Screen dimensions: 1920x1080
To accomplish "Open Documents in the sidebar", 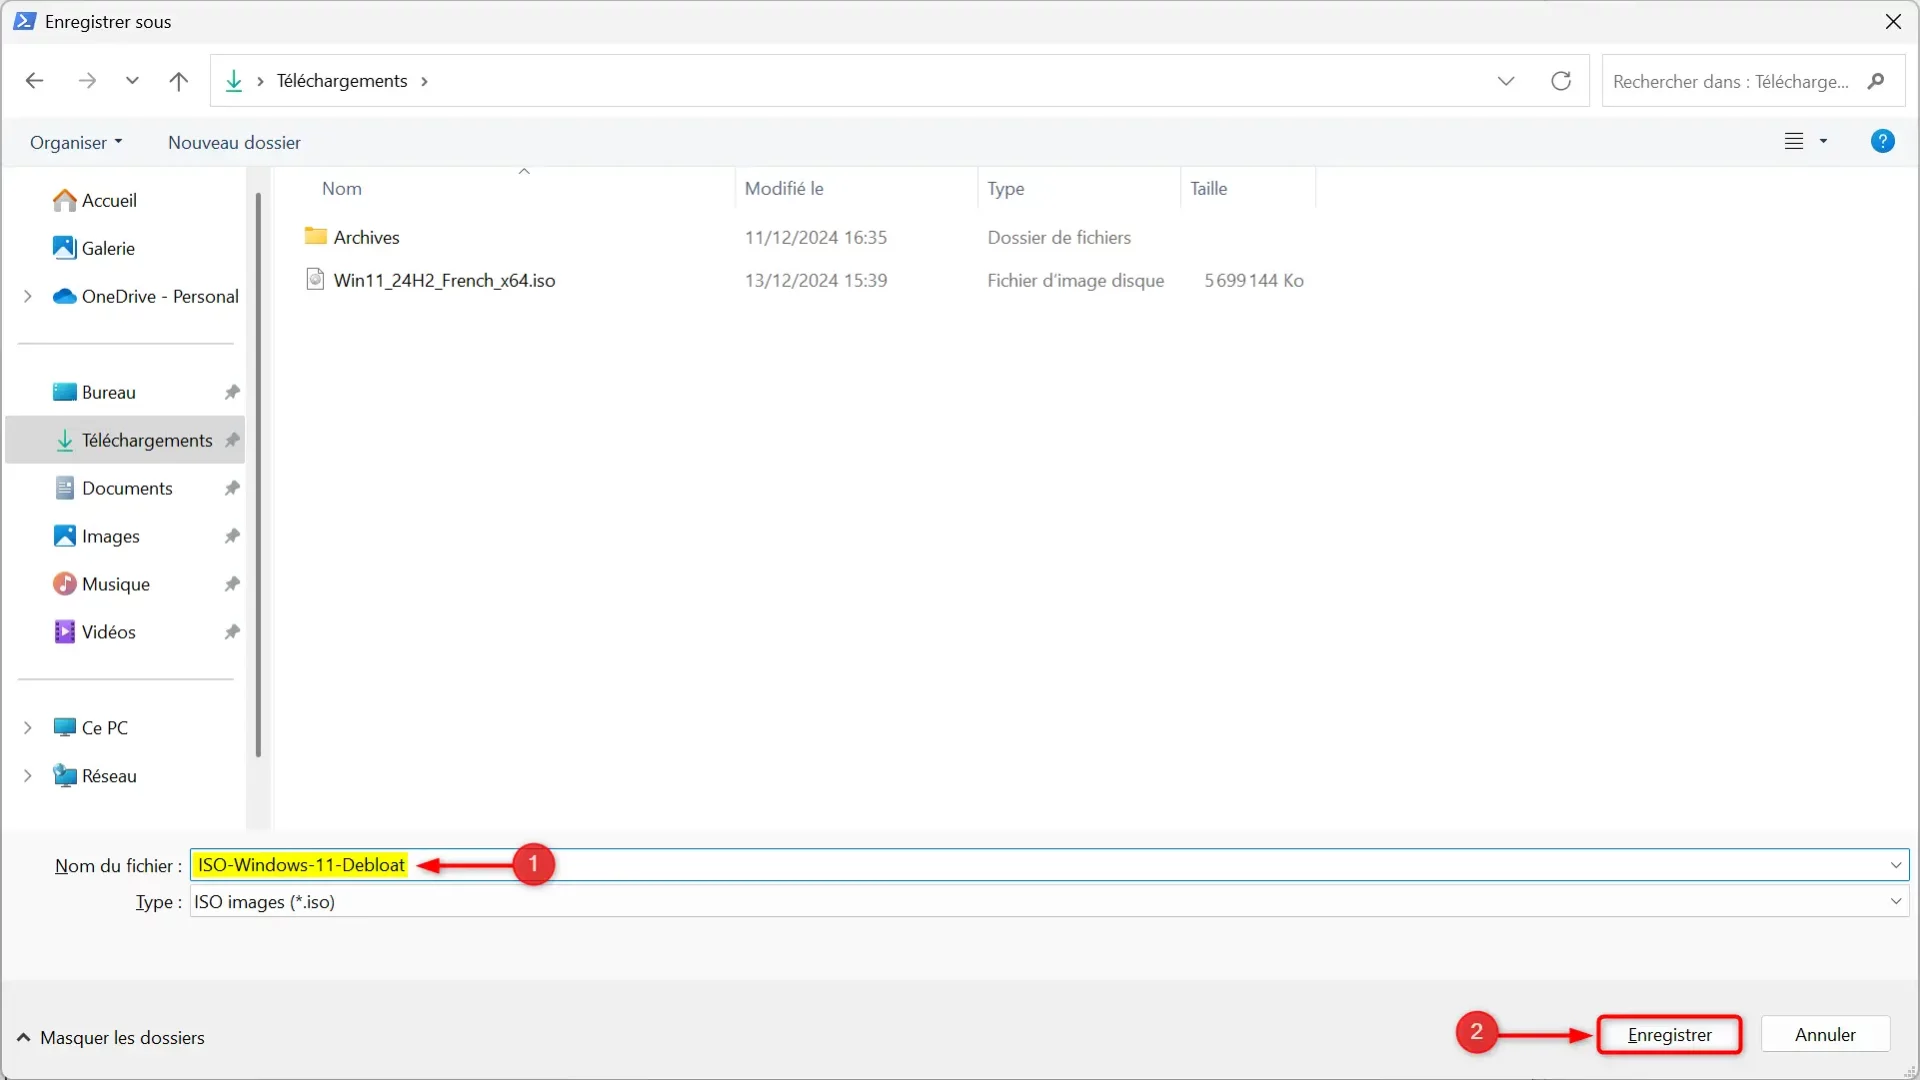I will 127,488.
